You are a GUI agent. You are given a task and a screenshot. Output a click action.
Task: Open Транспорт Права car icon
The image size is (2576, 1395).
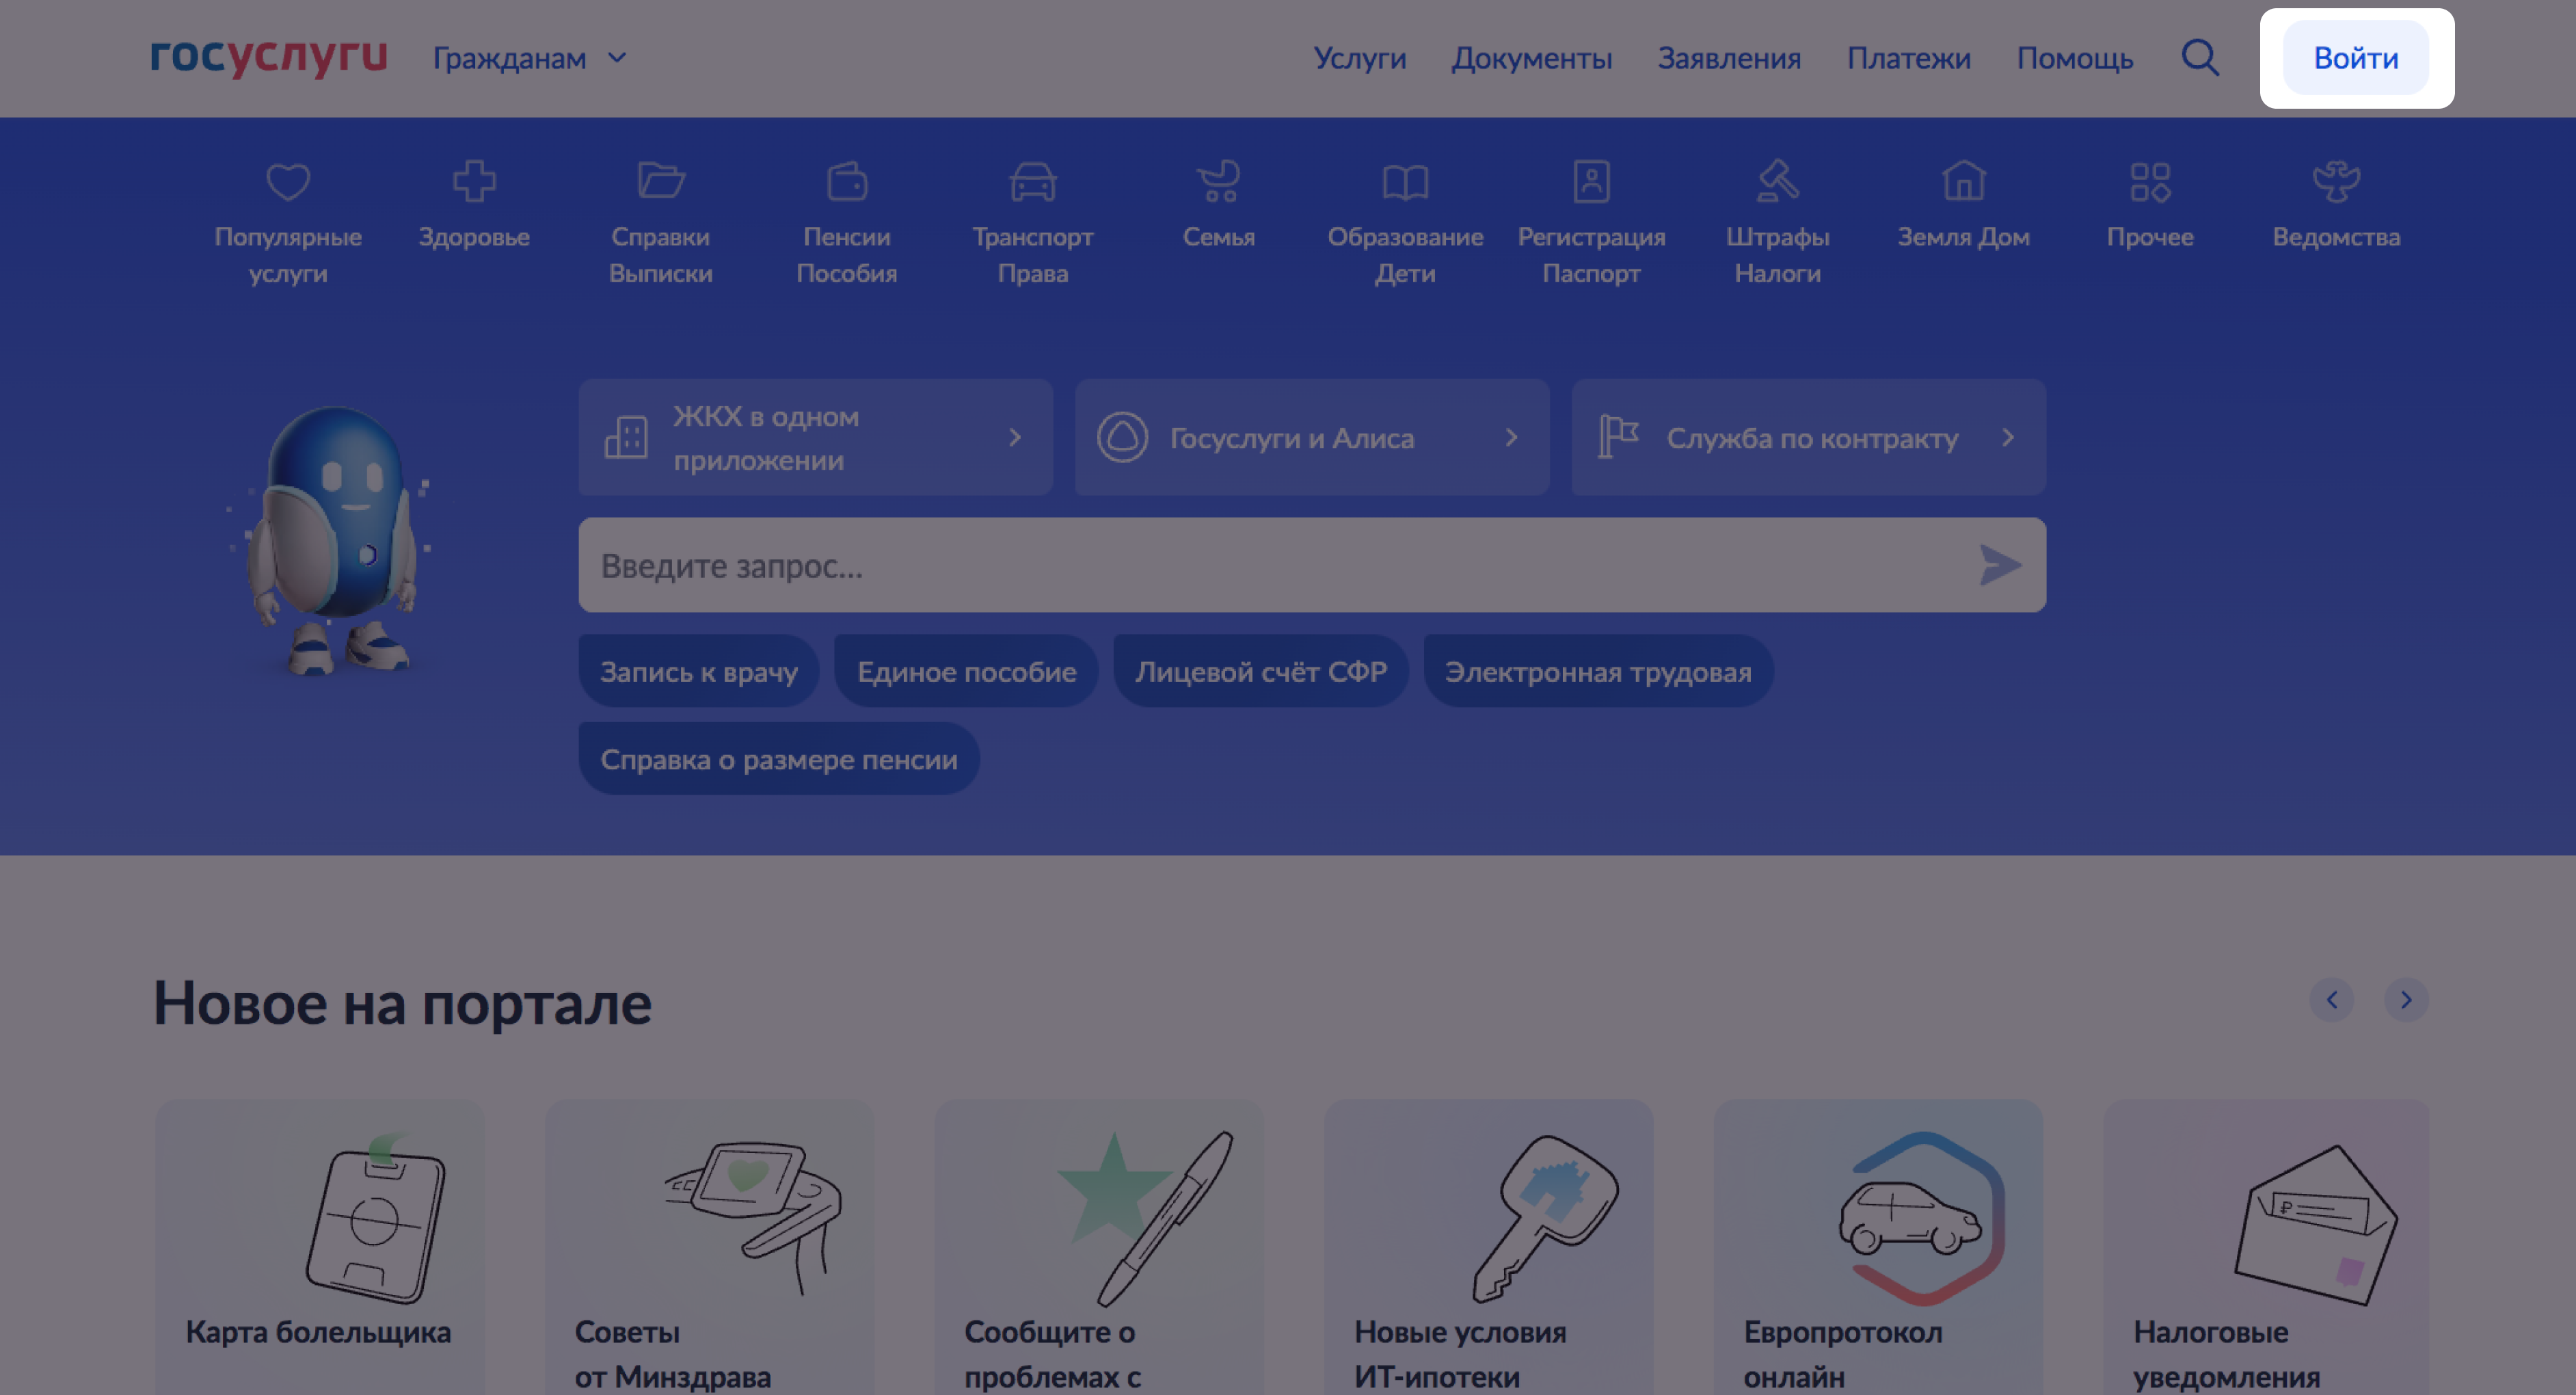(x=1033, y=181)
